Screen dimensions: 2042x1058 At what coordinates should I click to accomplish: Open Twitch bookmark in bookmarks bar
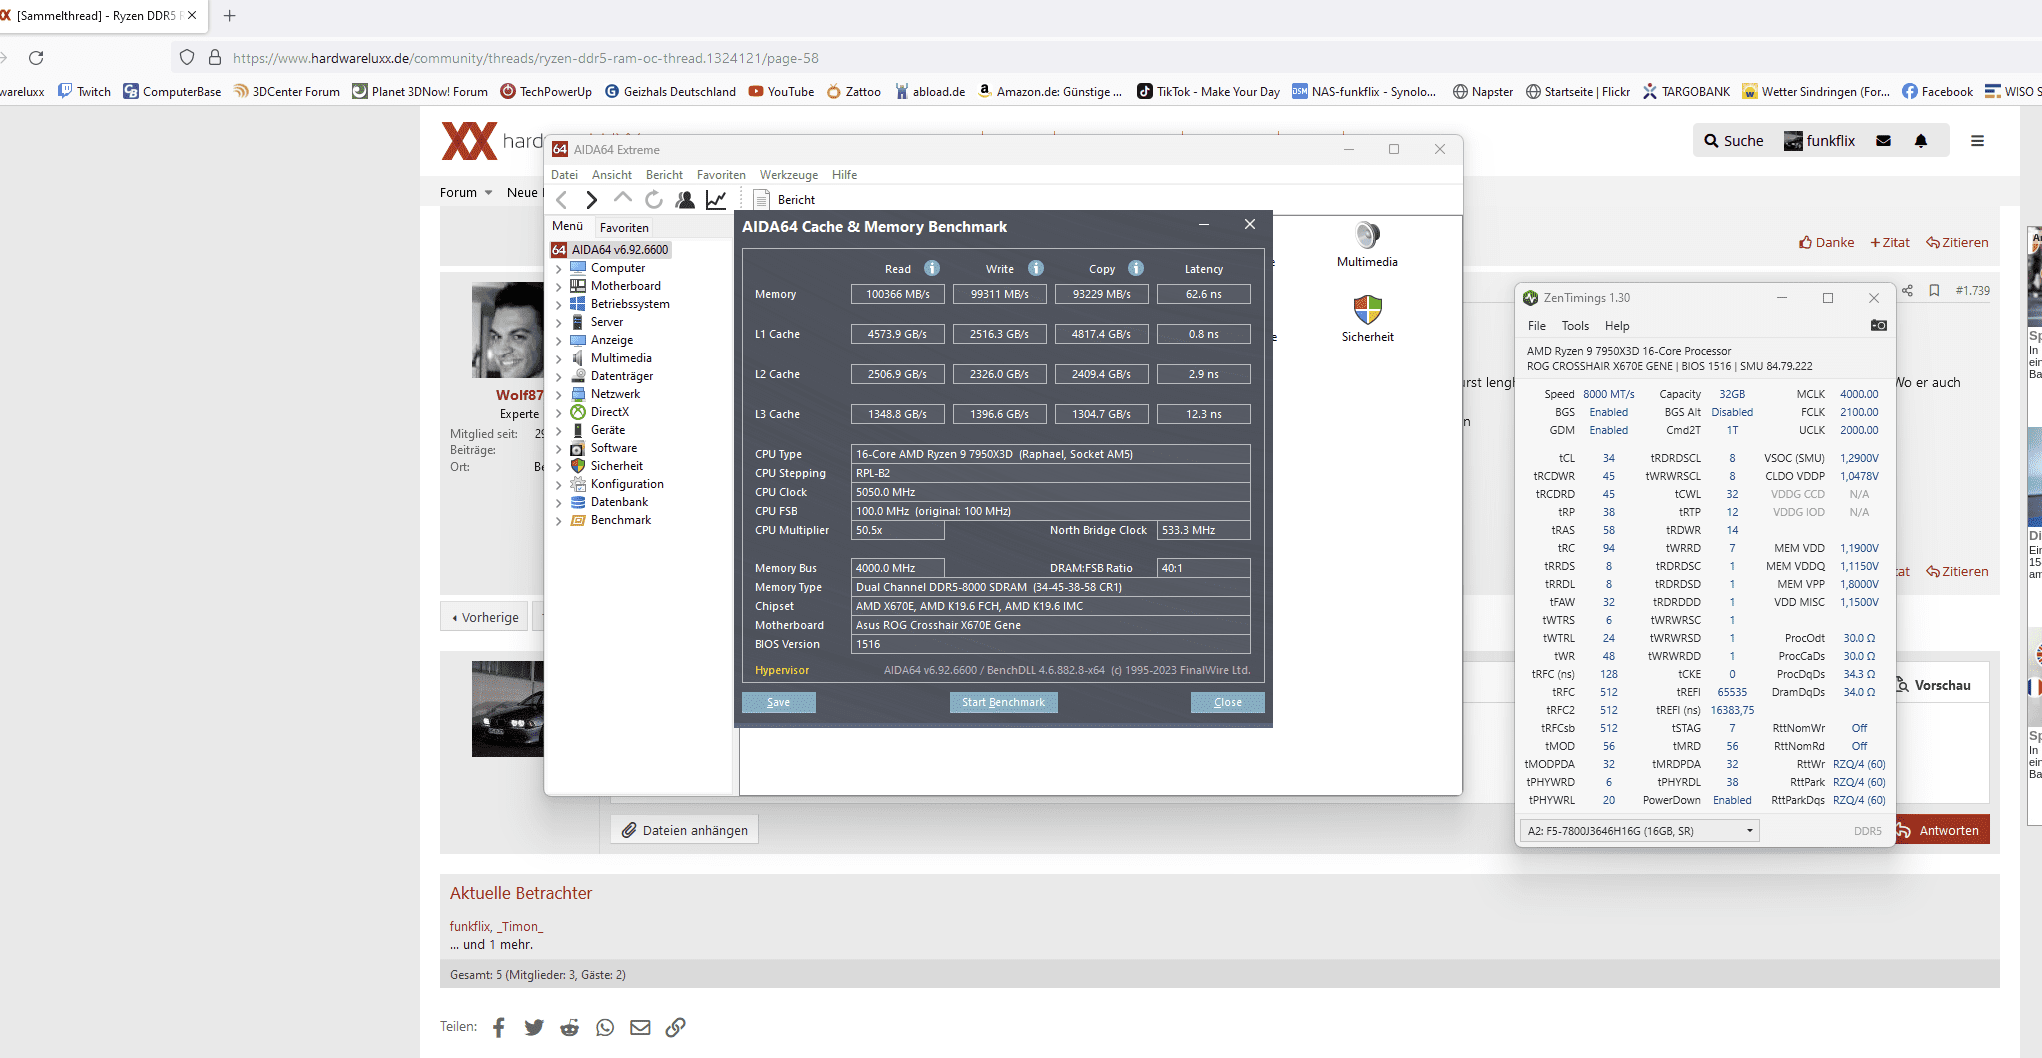(84, 91)
